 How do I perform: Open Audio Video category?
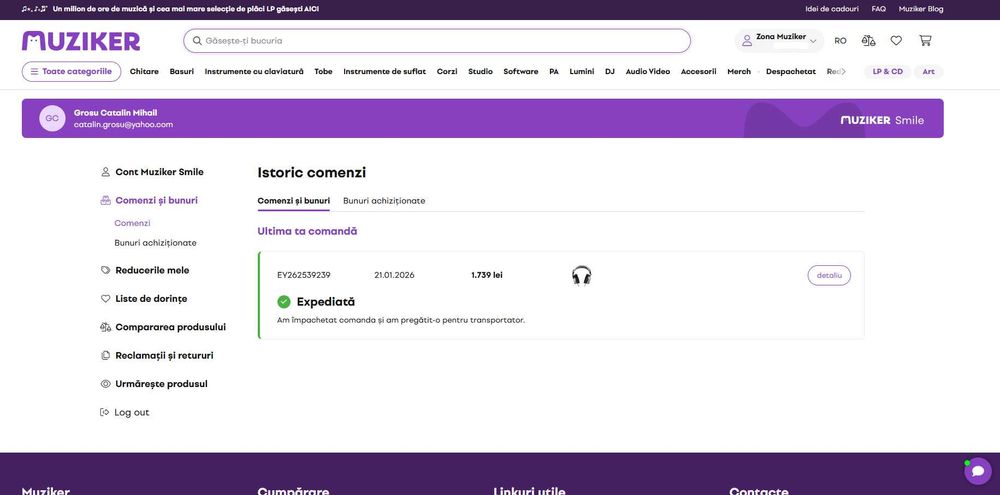pyautogui.click(x=647, y=71)
